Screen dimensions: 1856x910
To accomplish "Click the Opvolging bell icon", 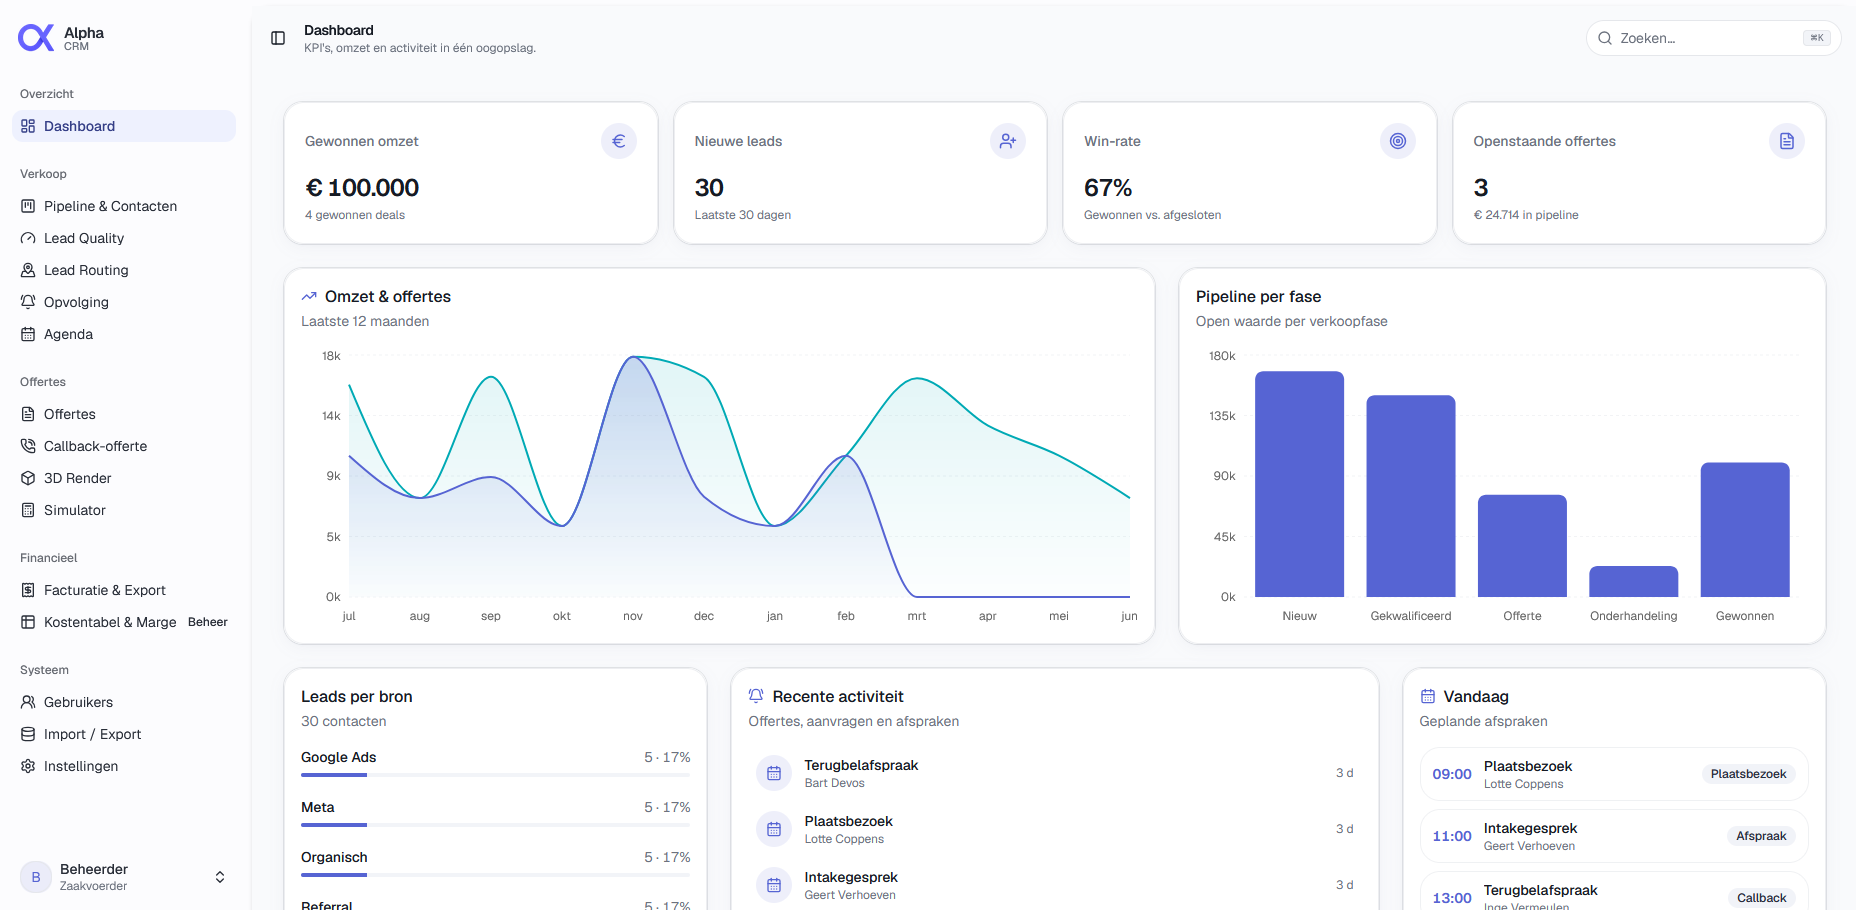I will pos(28,302).
